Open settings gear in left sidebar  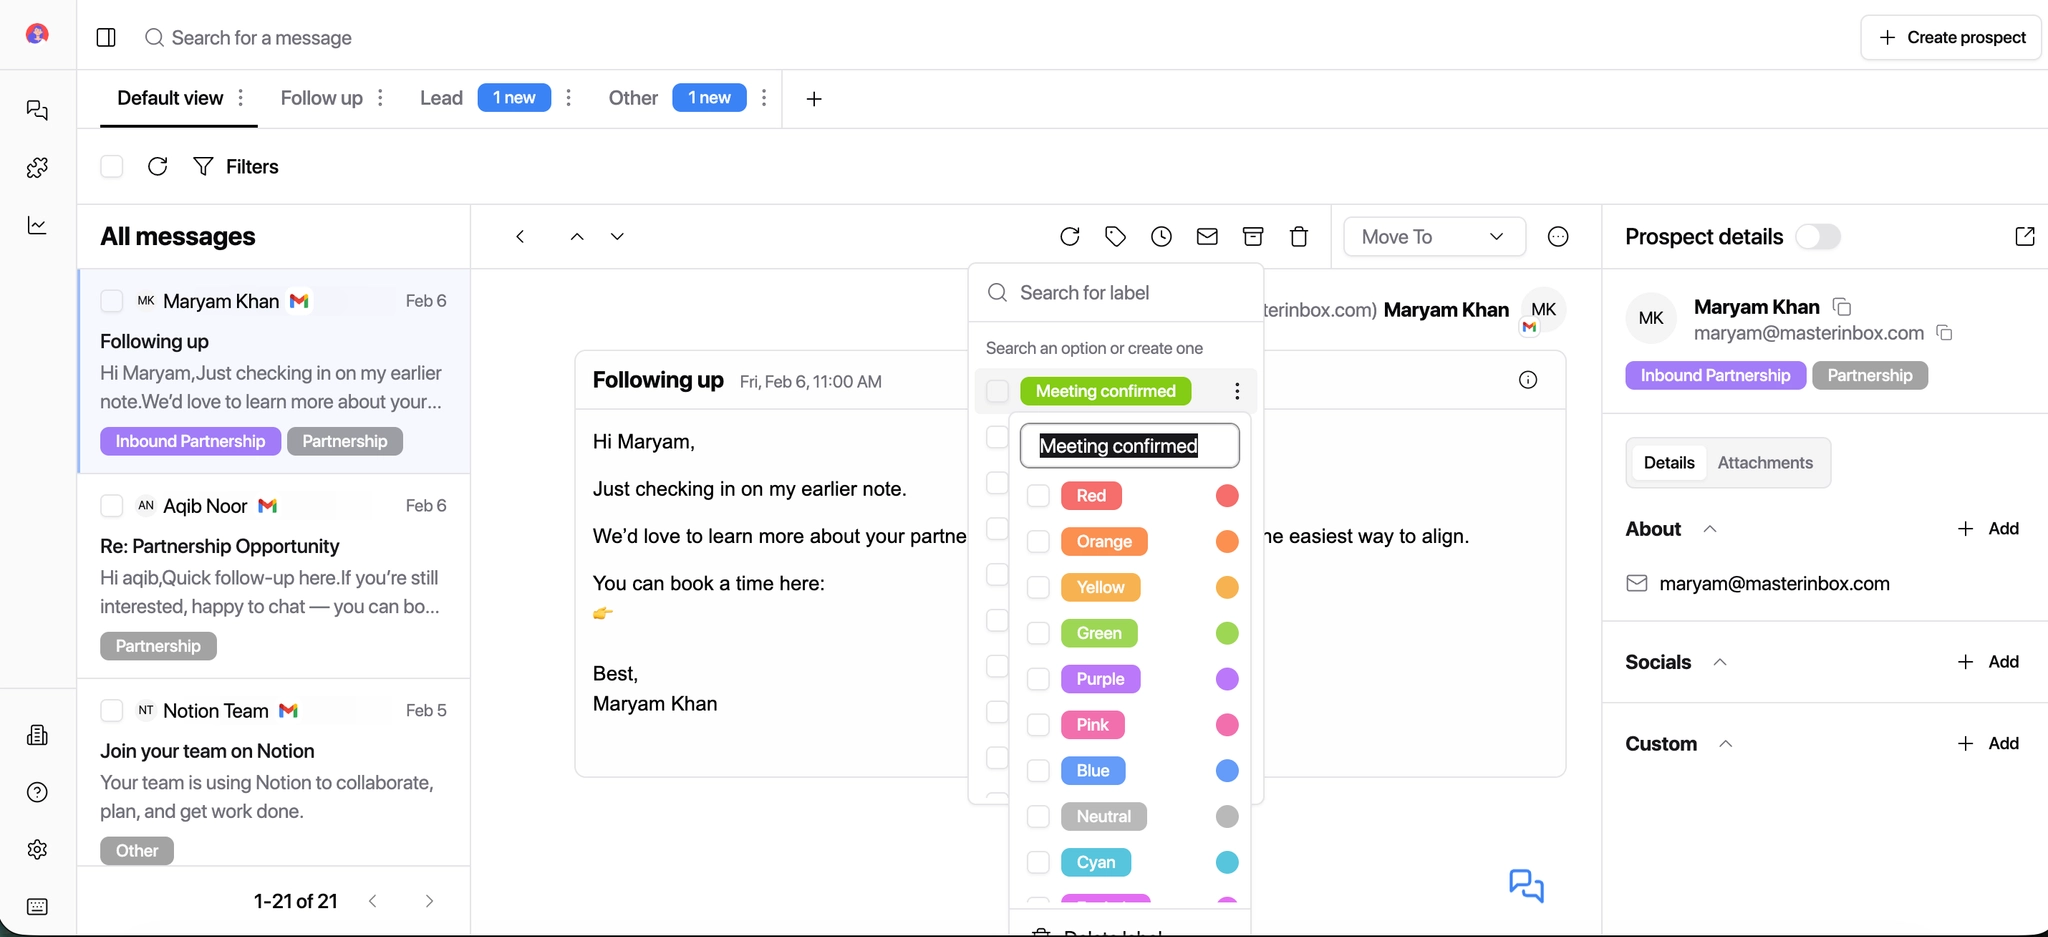[x=37, y=849]
